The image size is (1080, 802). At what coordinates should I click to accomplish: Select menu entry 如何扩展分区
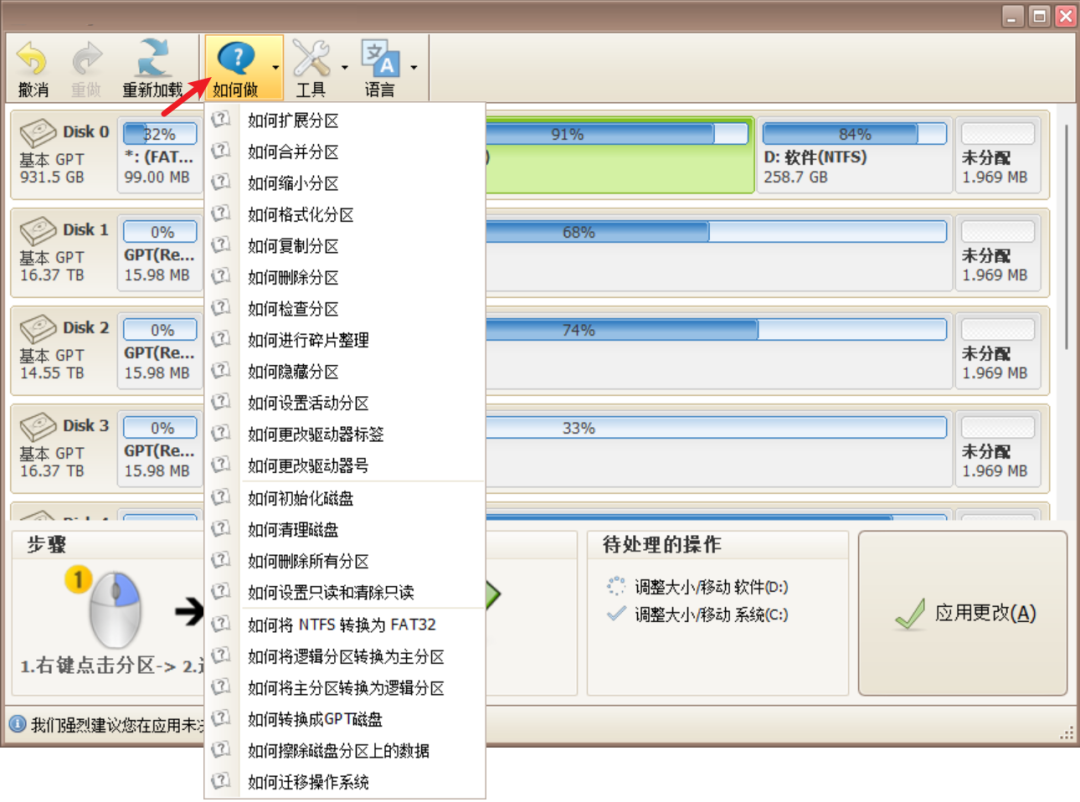point(345,121)
